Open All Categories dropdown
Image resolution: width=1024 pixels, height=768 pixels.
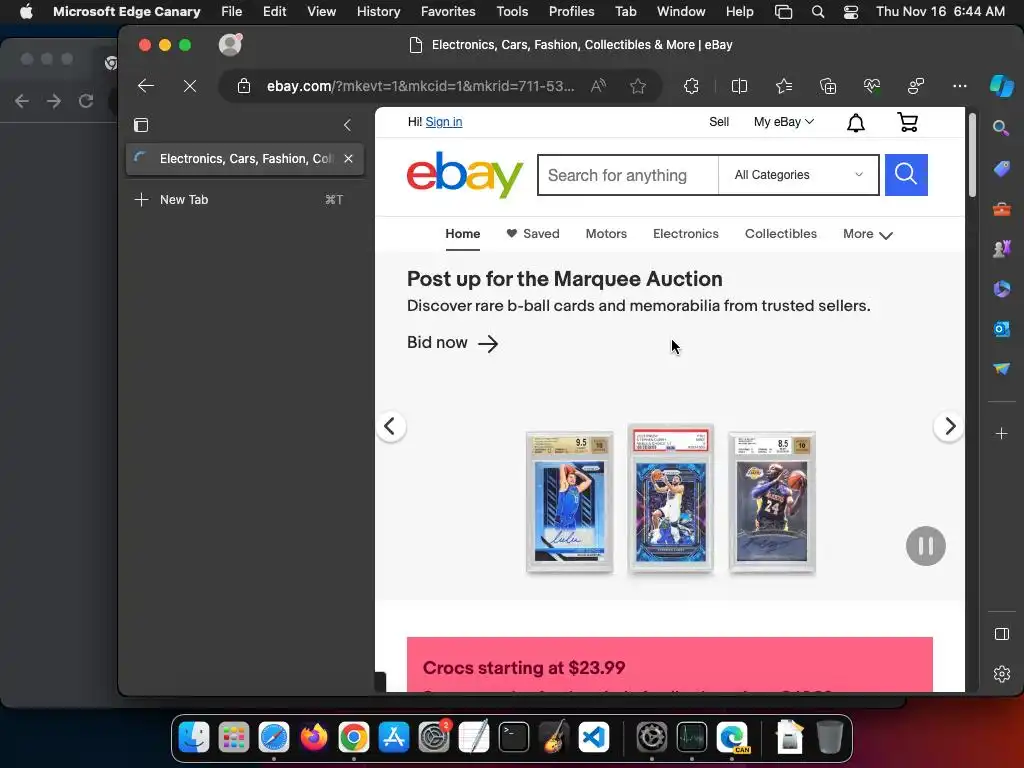click(798, 175)
